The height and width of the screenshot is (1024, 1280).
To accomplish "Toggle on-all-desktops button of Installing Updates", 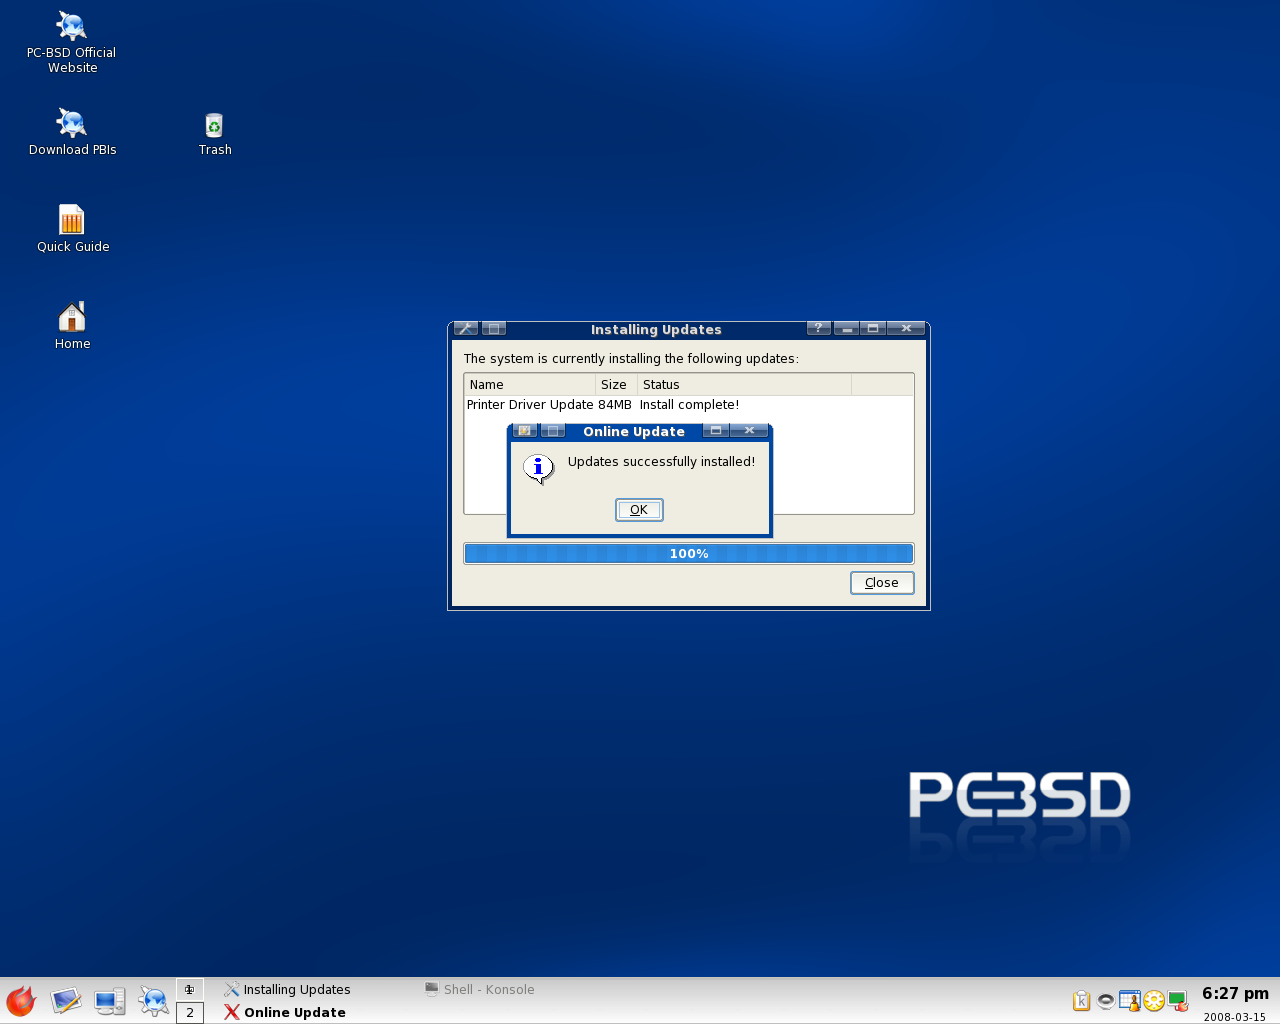I will [494, 329].
